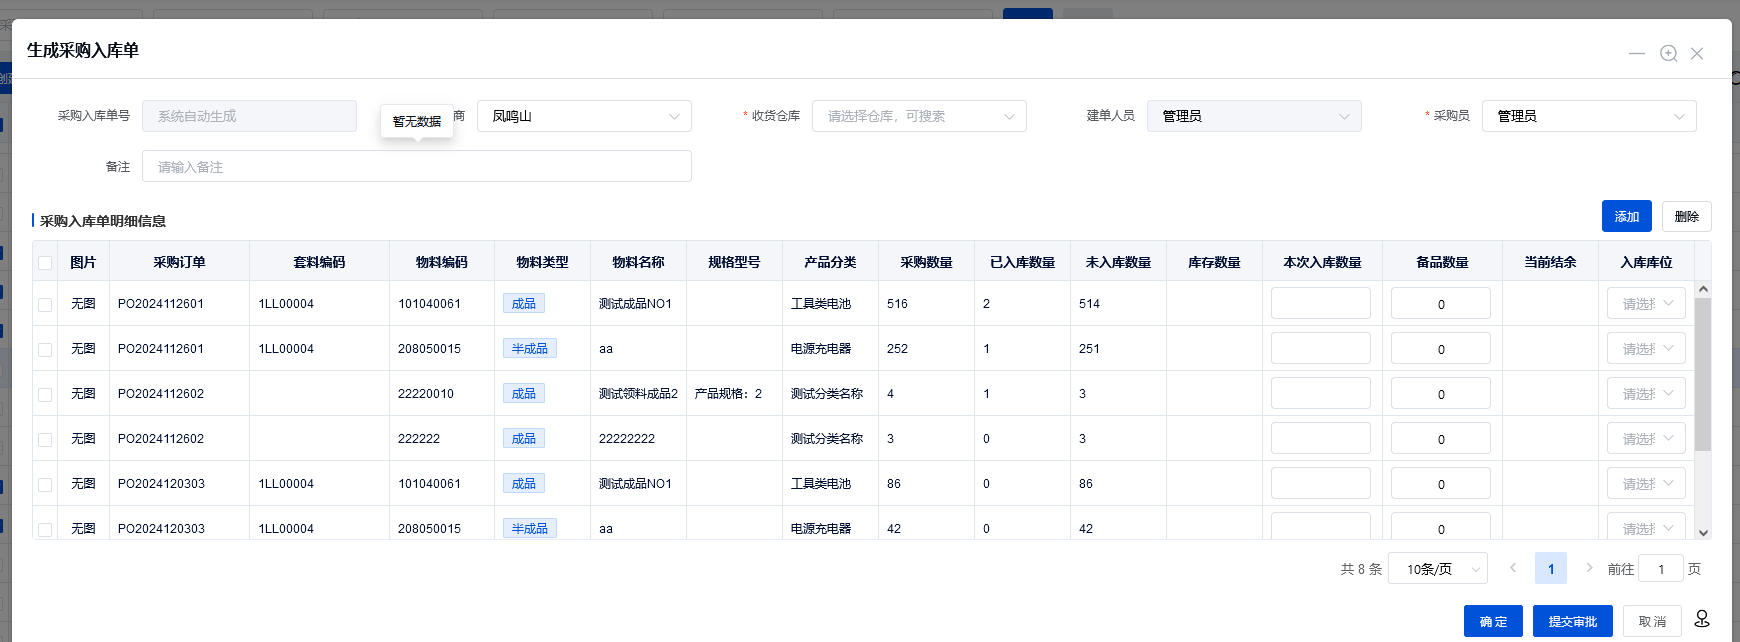Viewport: 1740px width, 642px height.
Task: Click the 备注 remarks input field
Action: click(416, 167)
